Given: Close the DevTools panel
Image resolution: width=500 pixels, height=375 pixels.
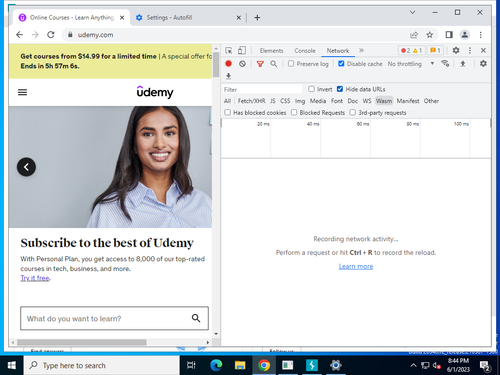Looking at the screenshot, I should pos(483,50).
